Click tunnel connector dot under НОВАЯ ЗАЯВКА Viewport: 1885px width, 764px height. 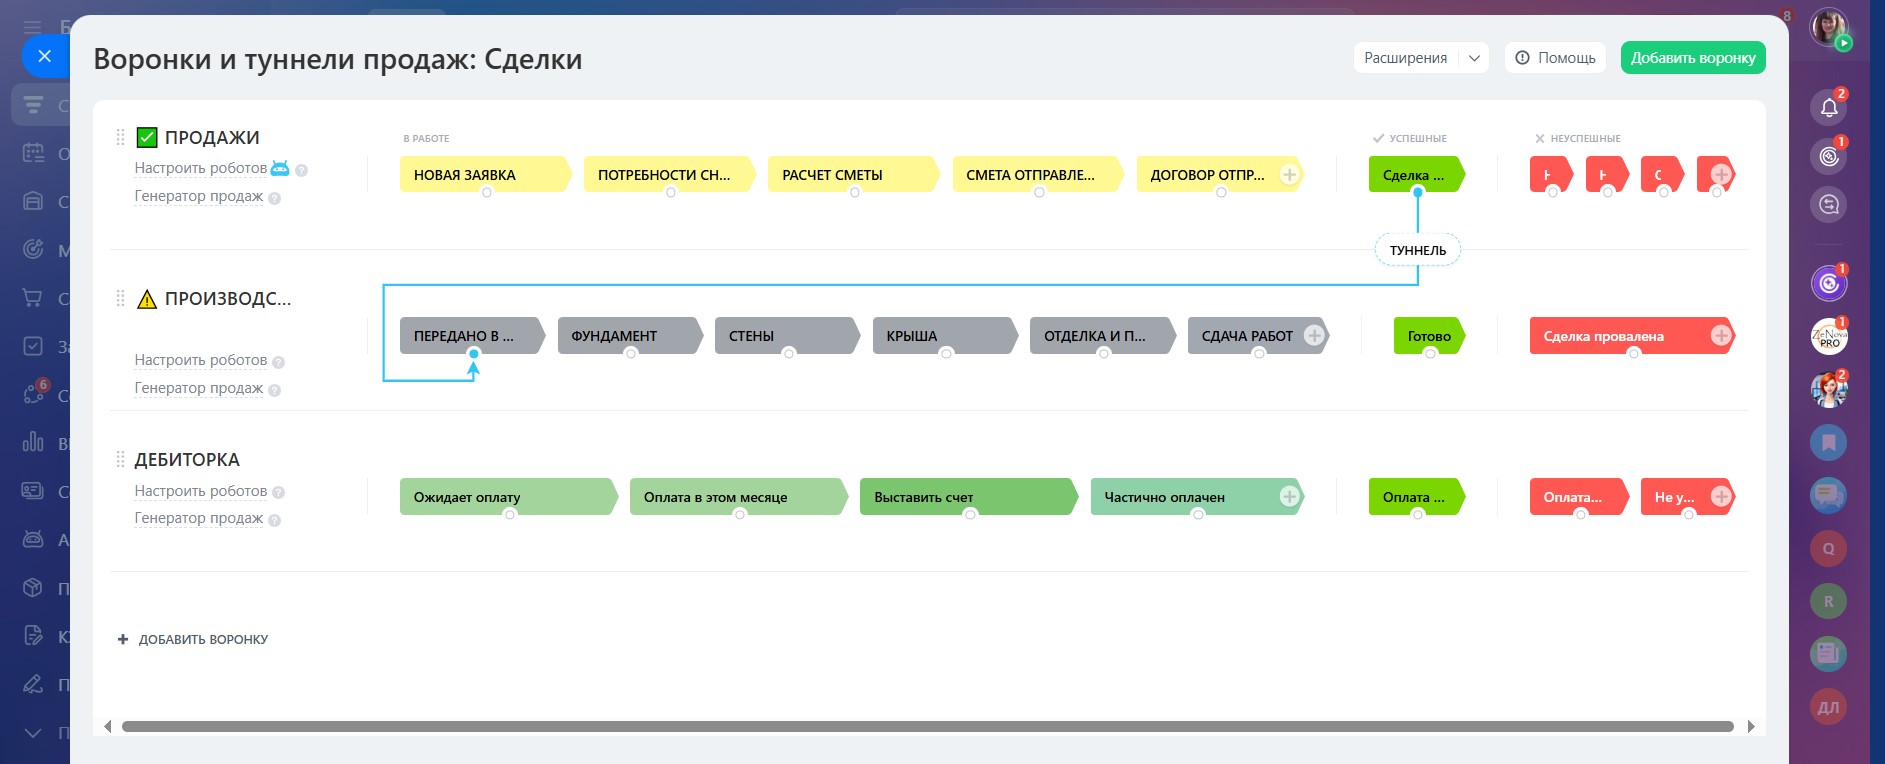pos(487,192)
